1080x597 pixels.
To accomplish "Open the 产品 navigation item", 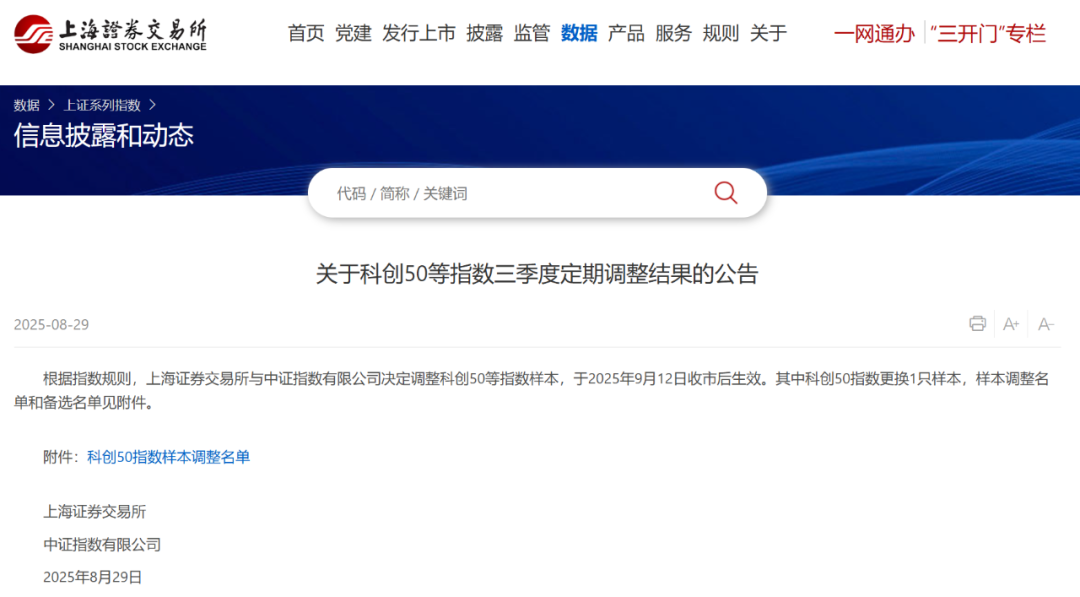I will (x=626, y=33).
